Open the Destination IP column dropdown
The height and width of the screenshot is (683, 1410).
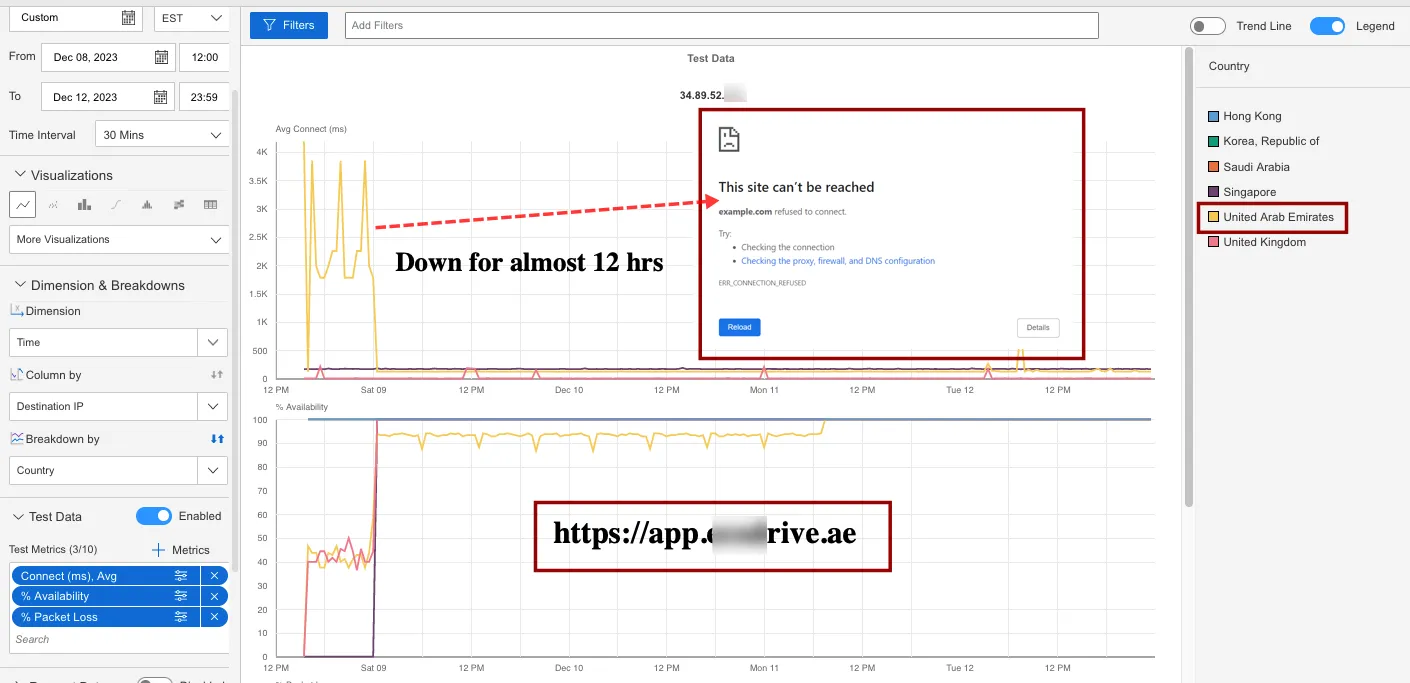118,406
